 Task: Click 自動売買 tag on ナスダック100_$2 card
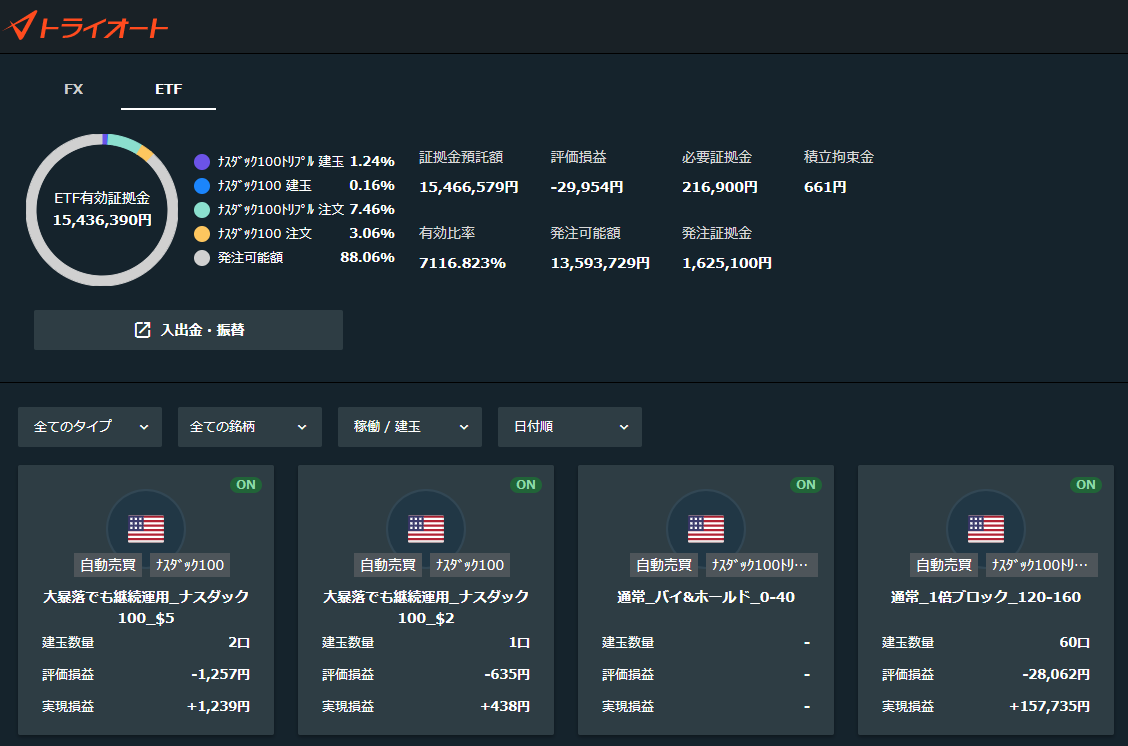point(388,565)
